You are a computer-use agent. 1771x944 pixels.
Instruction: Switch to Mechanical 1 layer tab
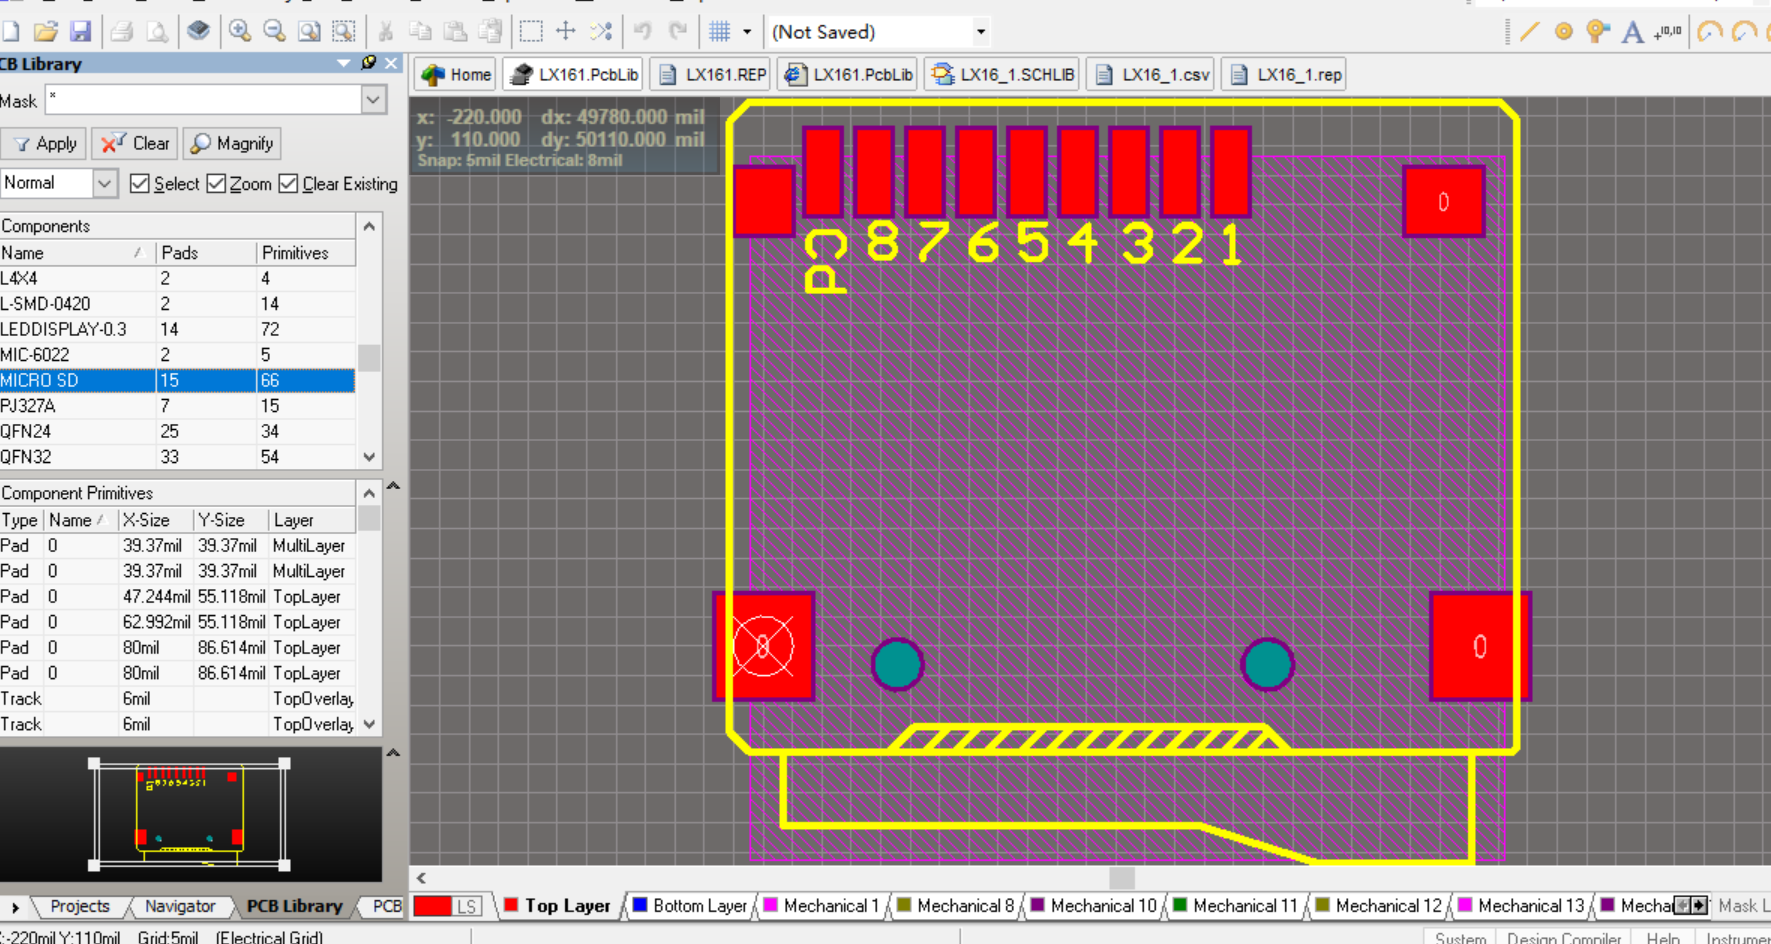pyautogui.click(x=821, y=906)
